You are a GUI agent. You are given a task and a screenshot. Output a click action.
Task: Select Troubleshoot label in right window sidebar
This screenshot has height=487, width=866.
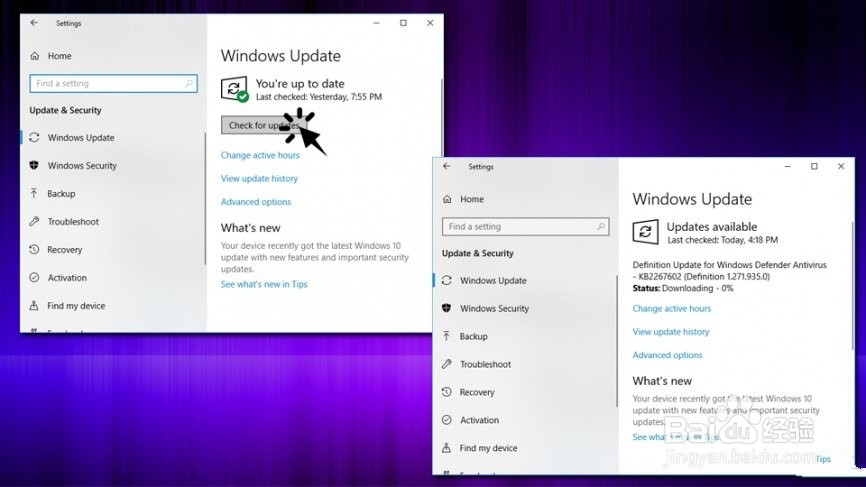(485, 364)
